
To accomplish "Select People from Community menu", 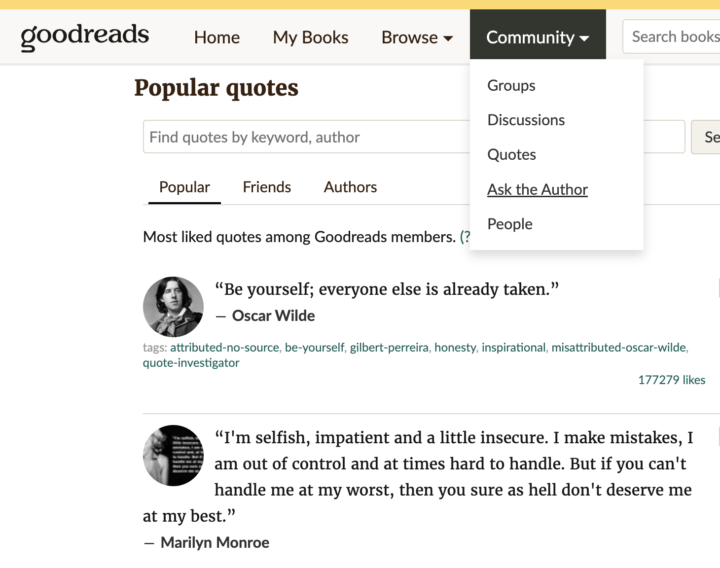I will tap(510, 224).
